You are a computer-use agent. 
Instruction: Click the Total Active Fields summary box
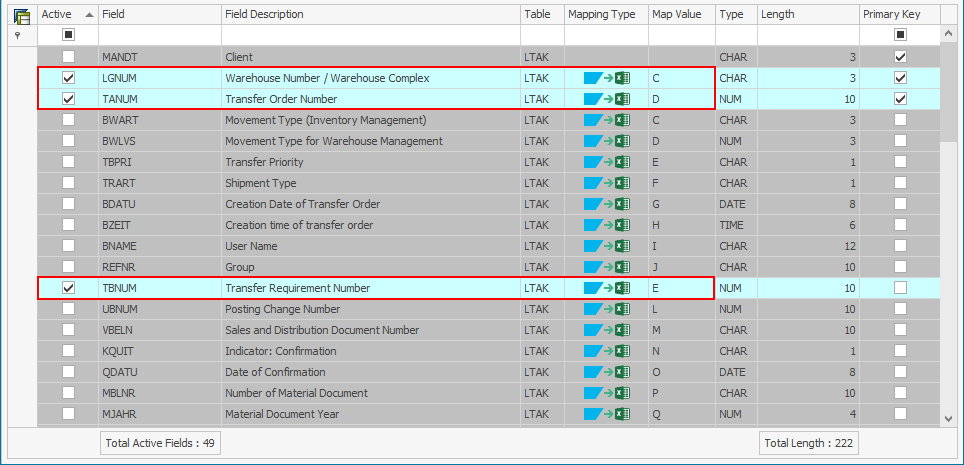pos(161,443)
